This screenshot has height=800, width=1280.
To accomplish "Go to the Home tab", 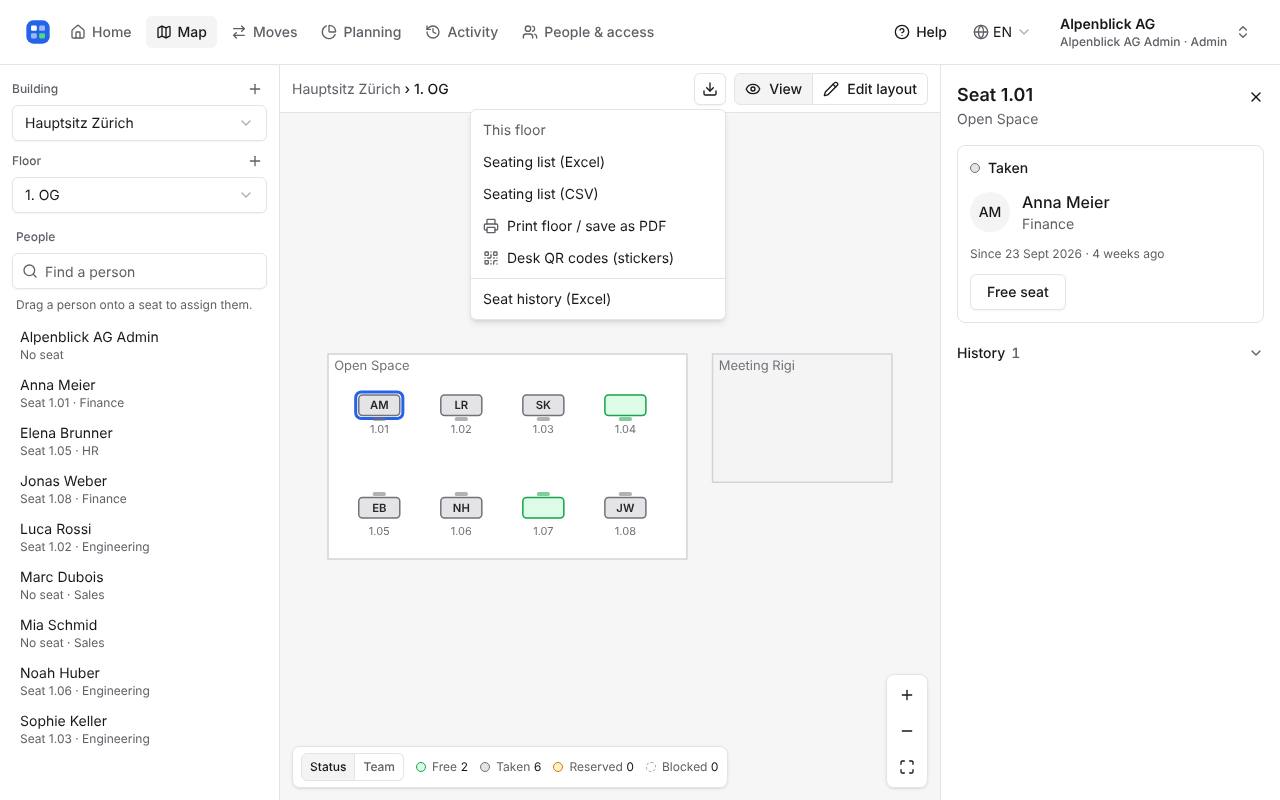I will coord(101,32).
